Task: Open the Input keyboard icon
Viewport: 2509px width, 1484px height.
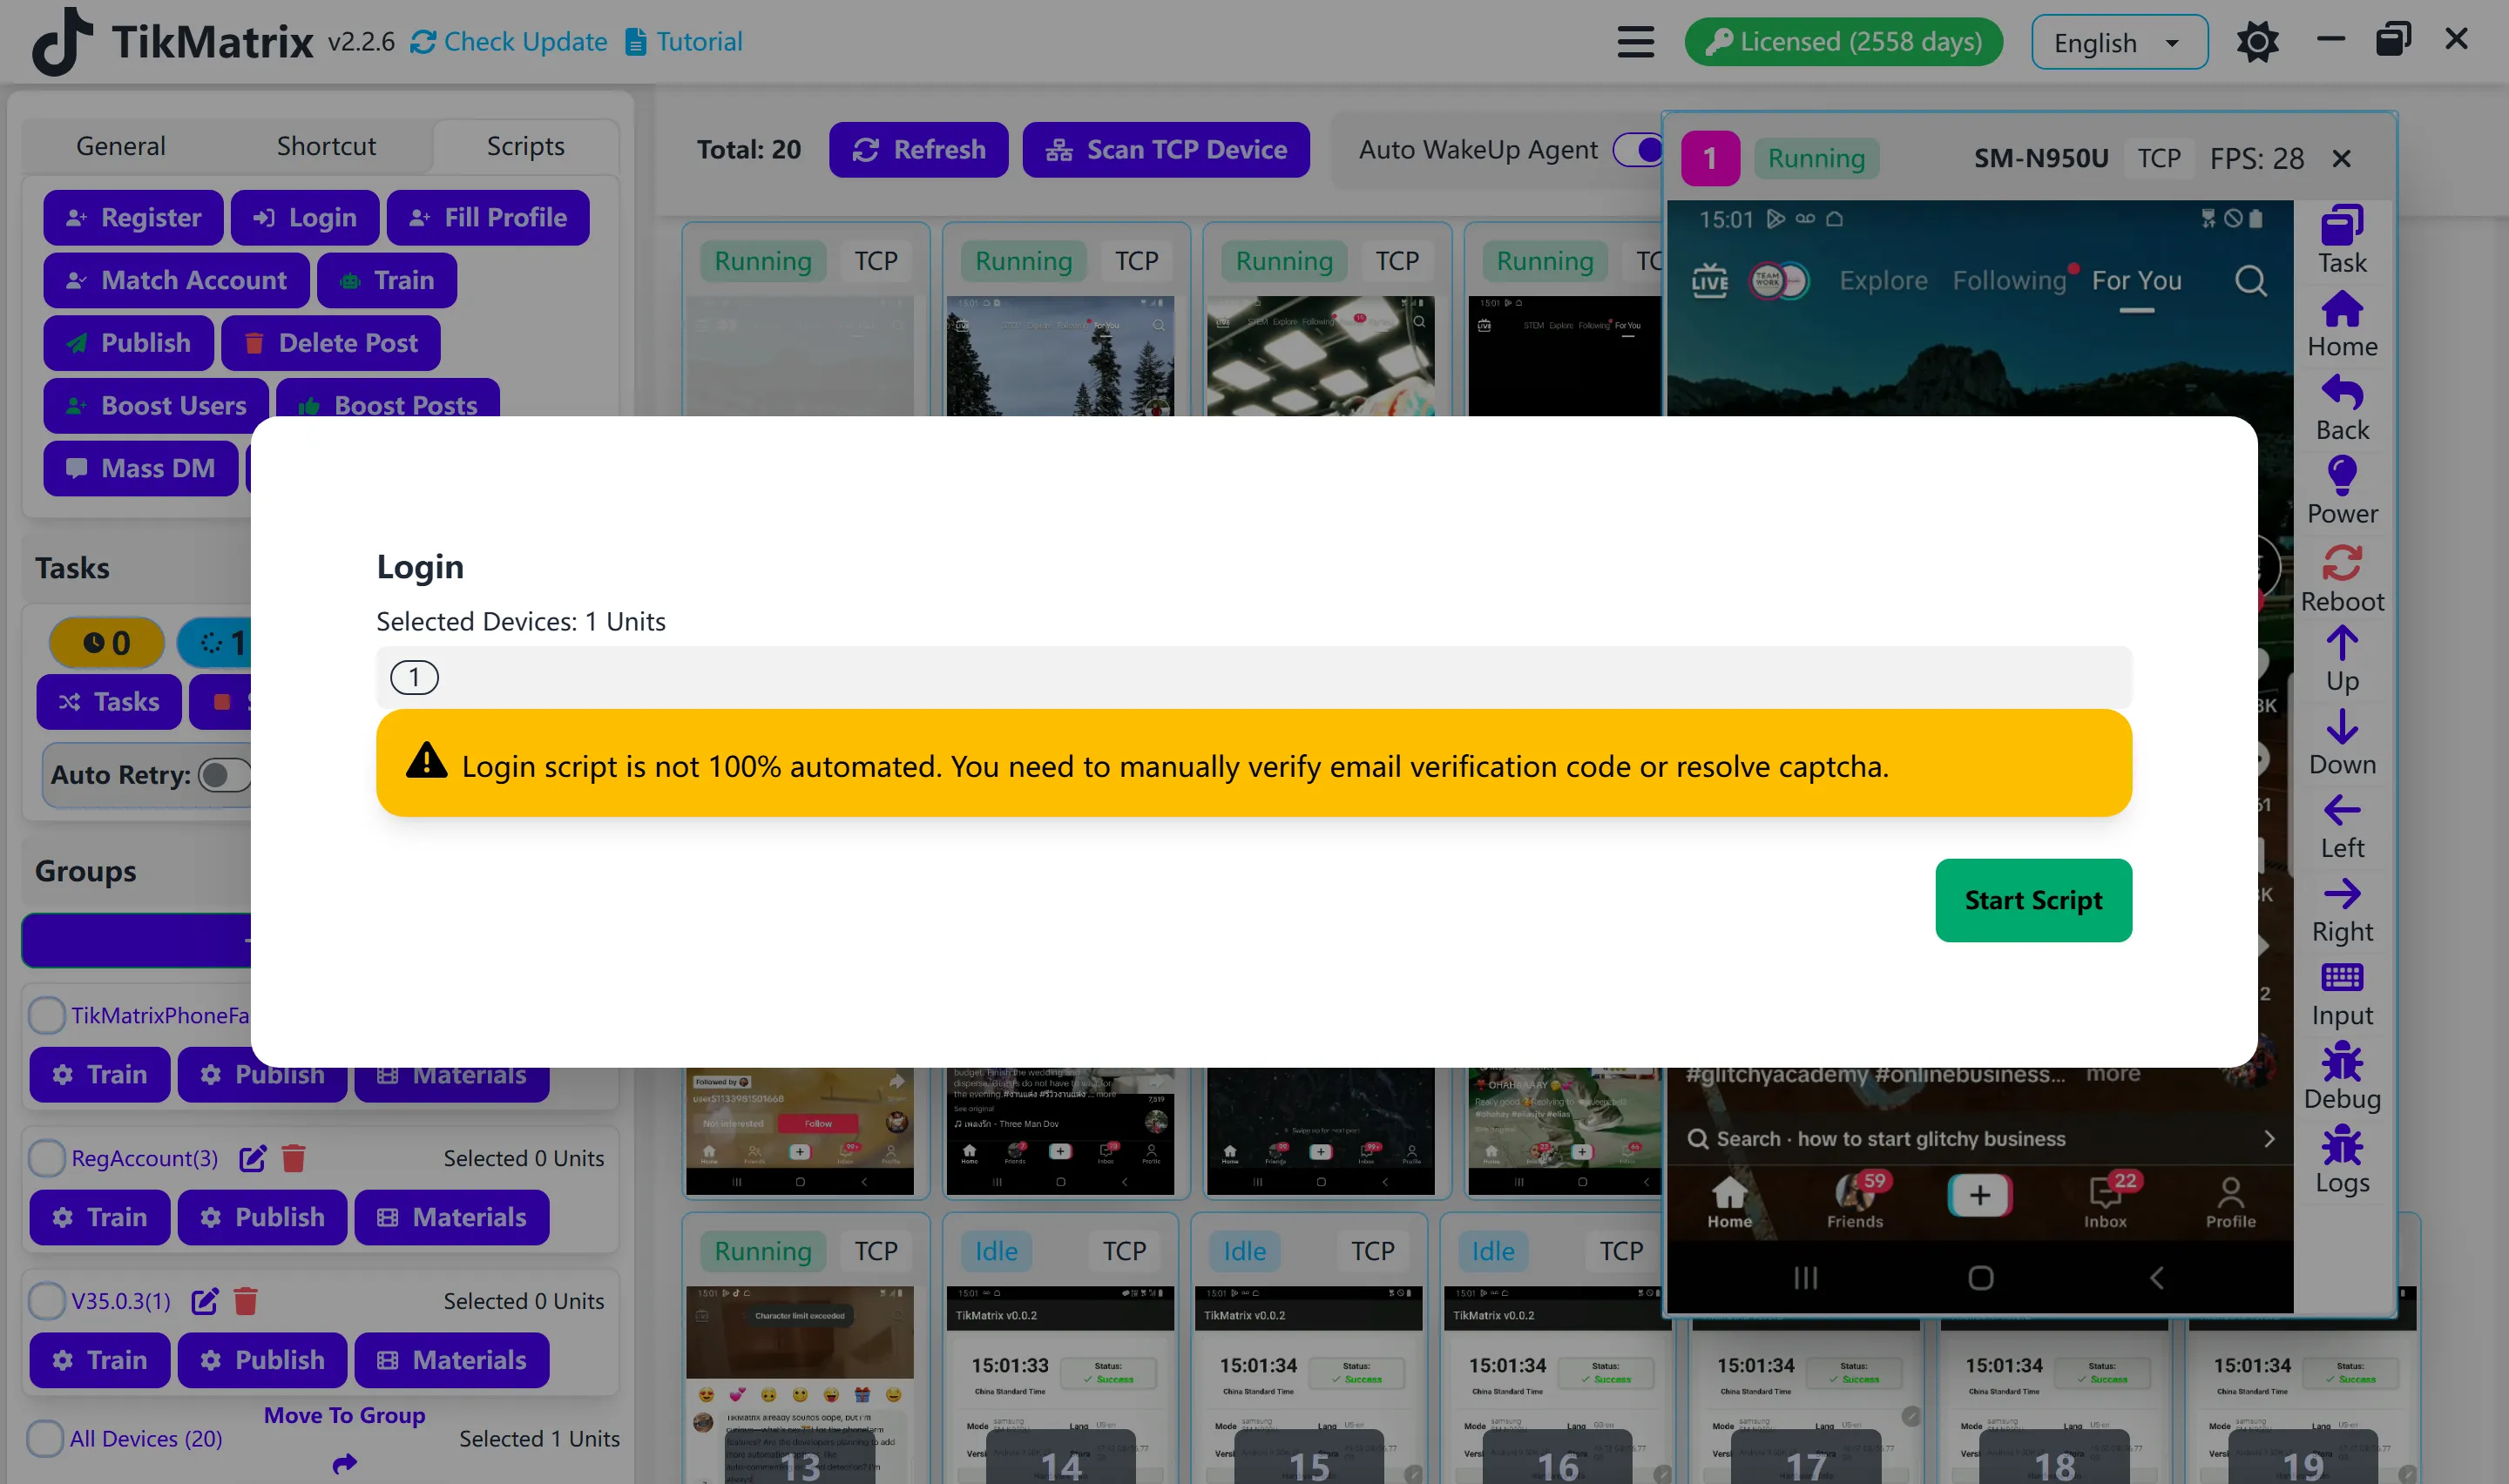Action: [x=2342, y=983]
